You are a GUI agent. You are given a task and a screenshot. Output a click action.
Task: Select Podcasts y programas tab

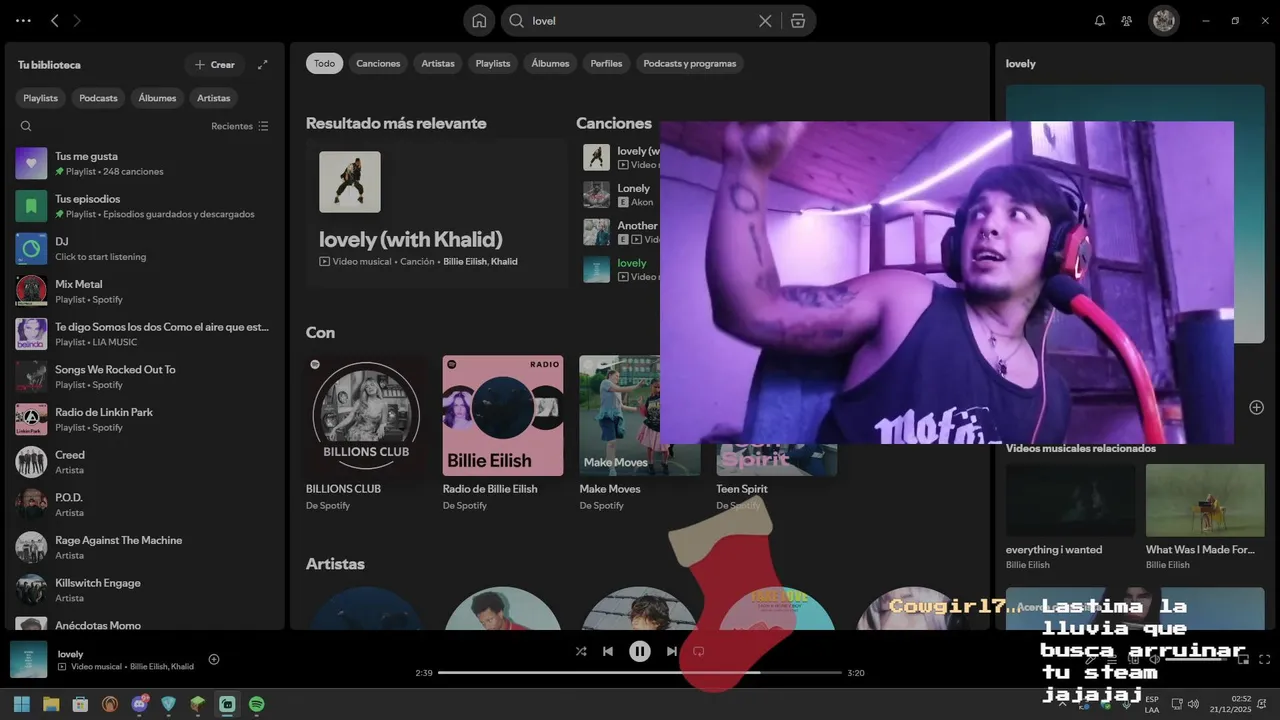pyautogui.click(x=690, y=63)
